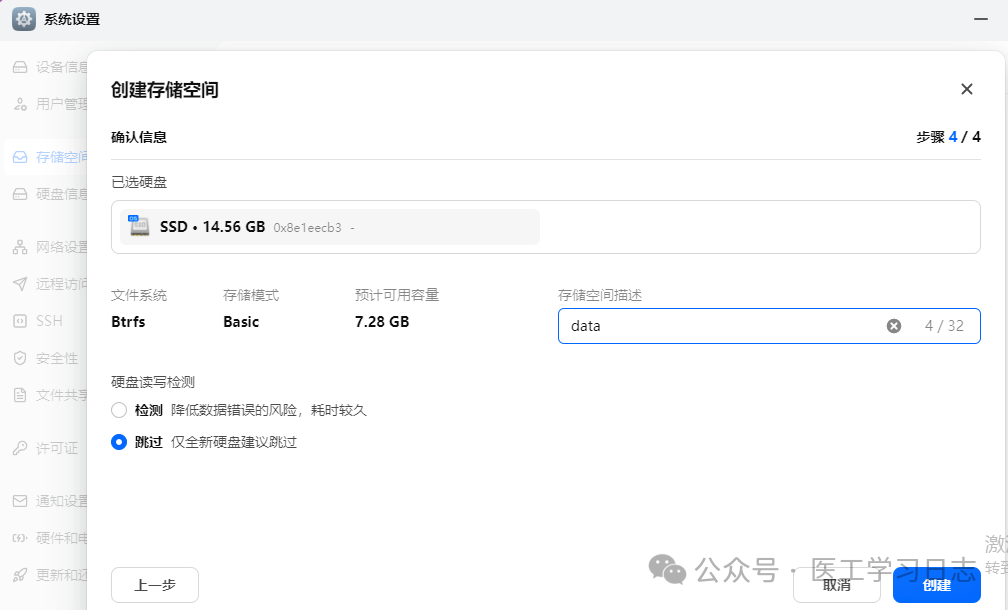Open the 安全性 security icon
Viewport: 1008px width, 610px height.
pyautogui.click(x=22, y=358)
